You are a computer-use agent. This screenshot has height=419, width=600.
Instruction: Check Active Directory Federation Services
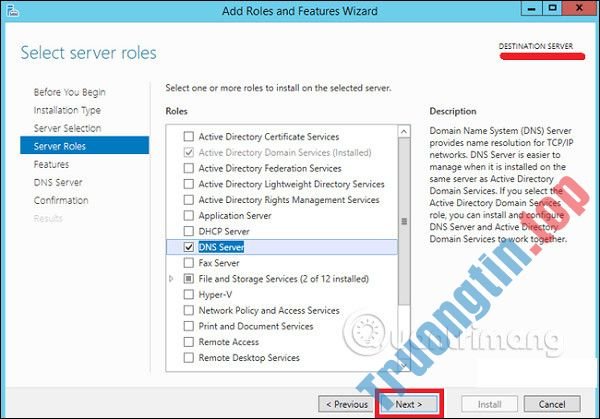(x=189, y=168)
